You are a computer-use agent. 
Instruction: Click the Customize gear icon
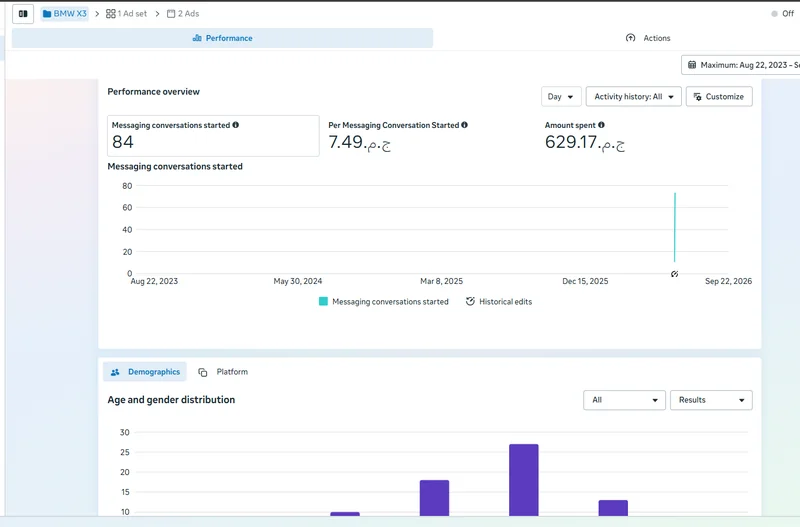coord(697,96)
